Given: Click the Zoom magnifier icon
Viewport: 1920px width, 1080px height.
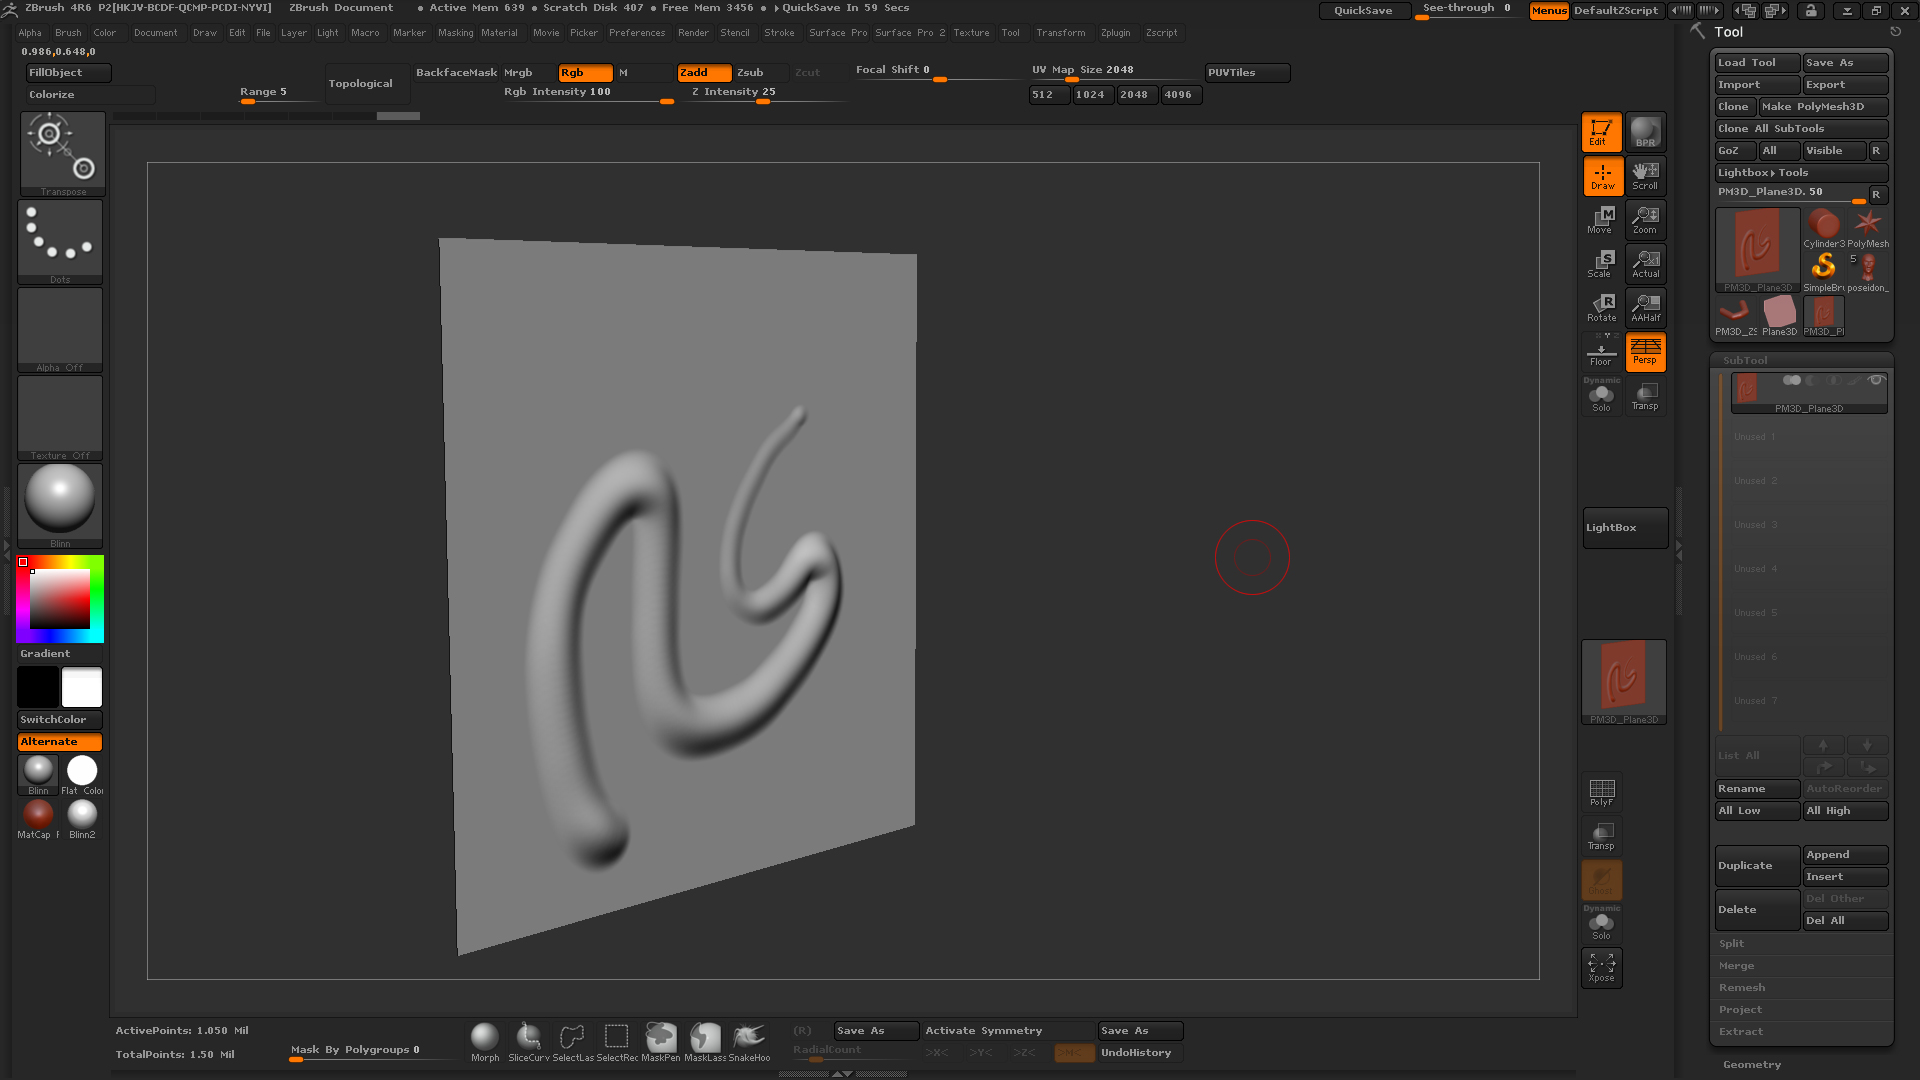Looking at the screenshot, I should point(1645,220).
